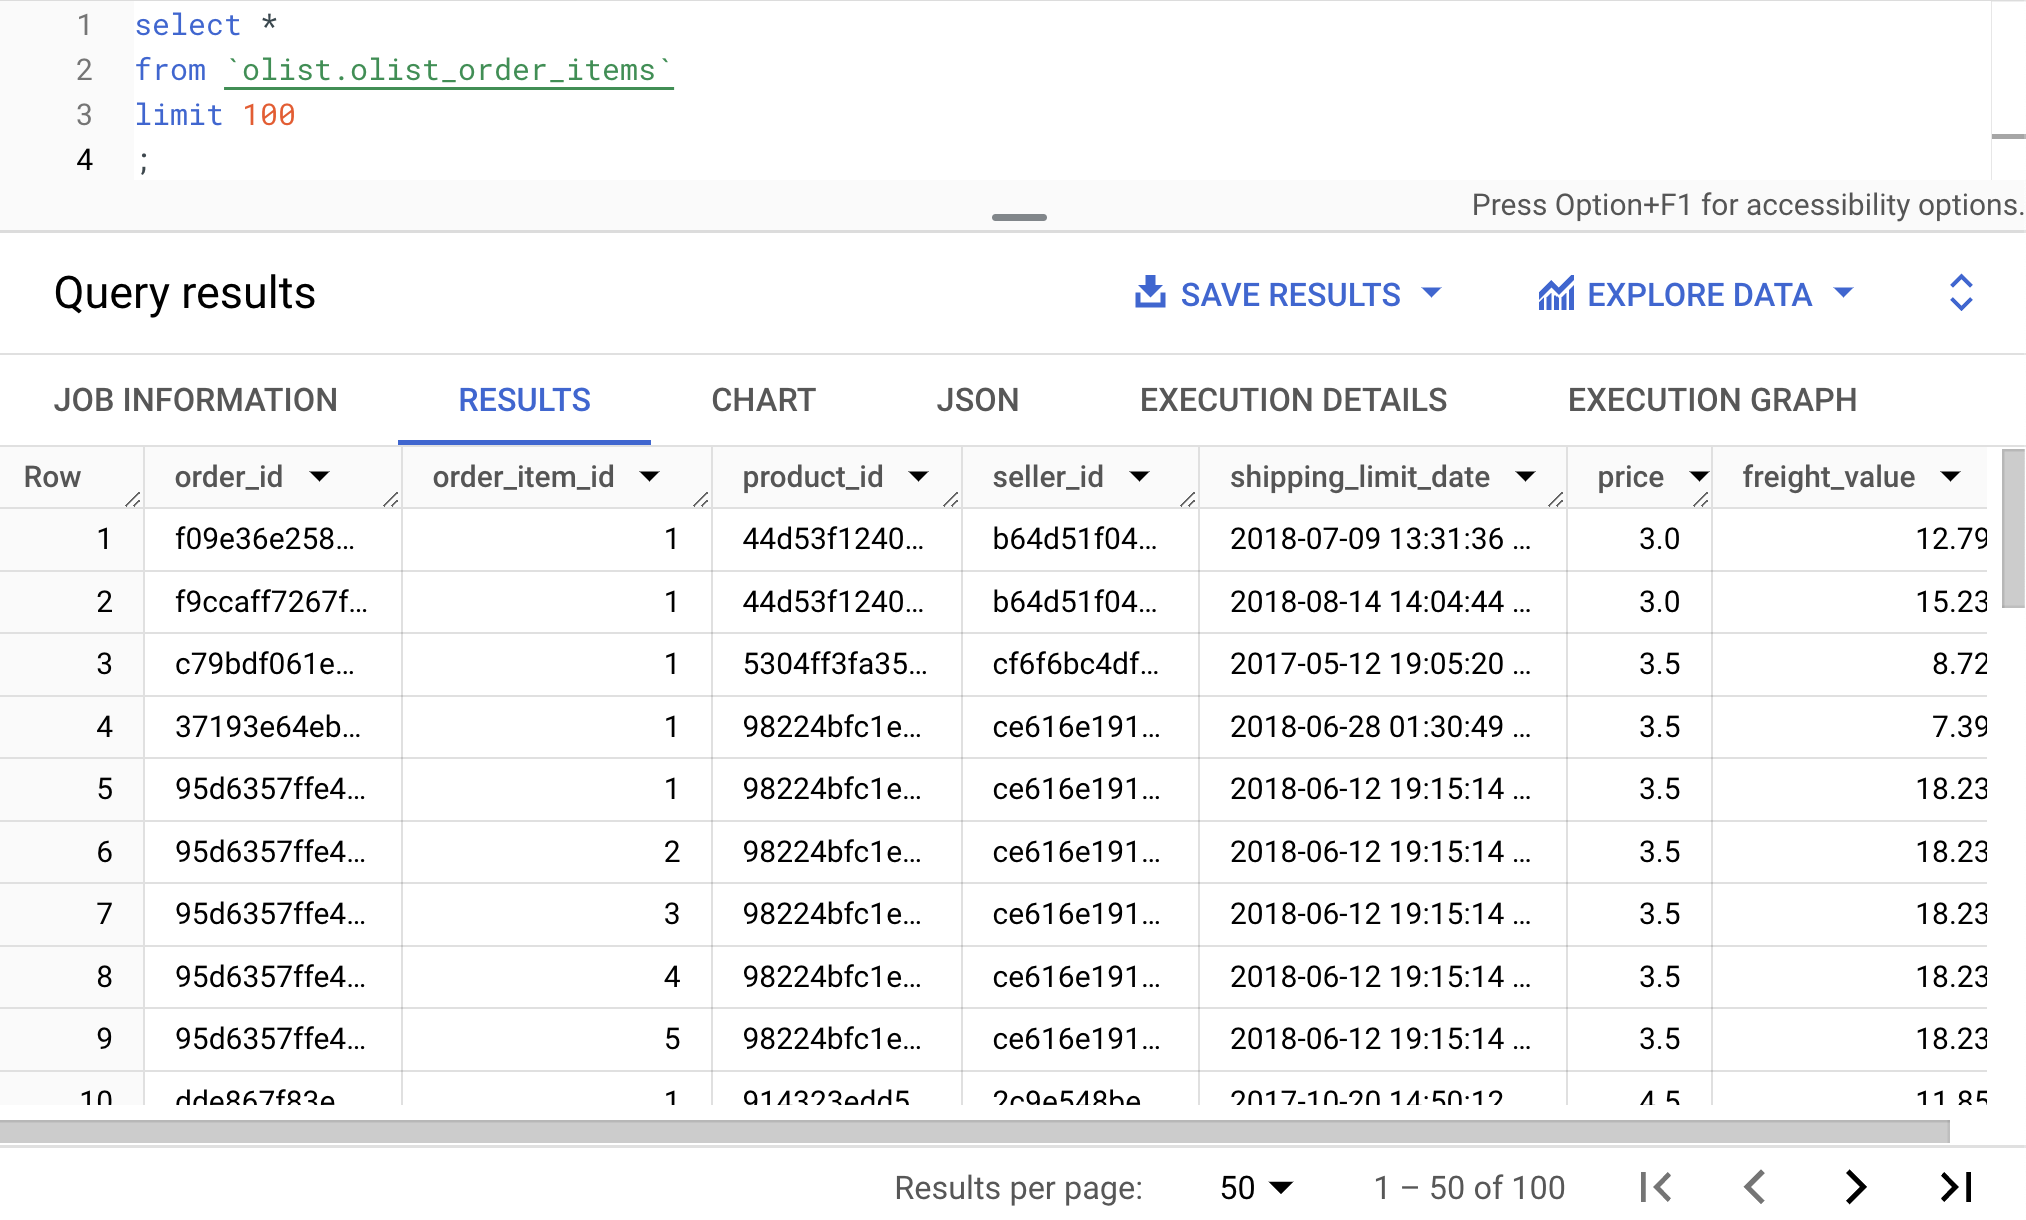Click the Explore Data chart icon
The height and width of the screenshot is (1220, 2026).
(1556, 294)
